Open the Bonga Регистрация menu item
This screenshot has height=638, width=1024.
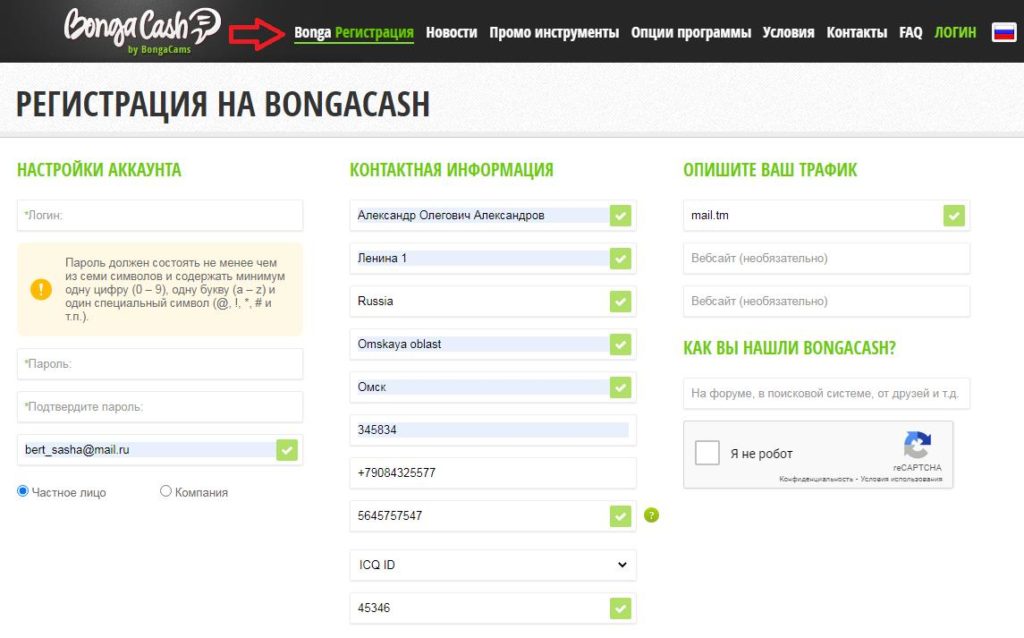click(x=354, y=32)
